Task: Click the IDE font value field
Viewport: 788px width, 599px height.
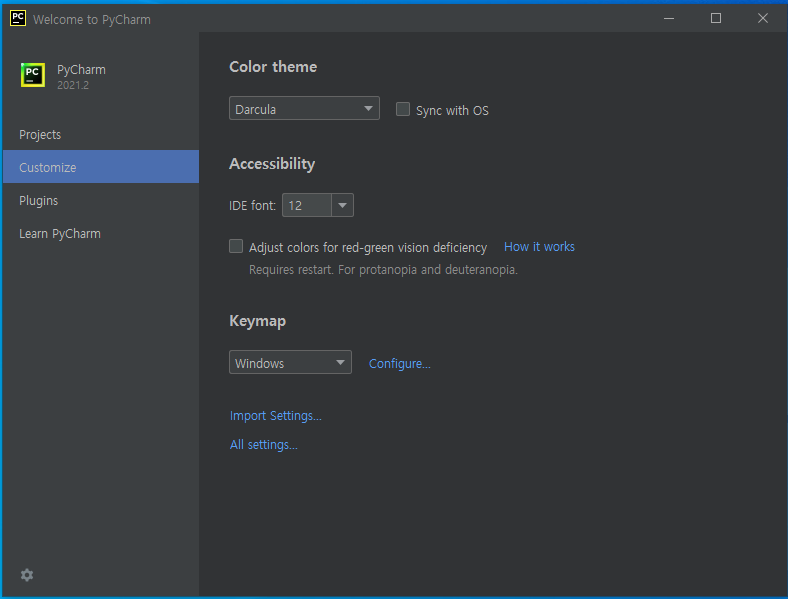Action: 307,205
